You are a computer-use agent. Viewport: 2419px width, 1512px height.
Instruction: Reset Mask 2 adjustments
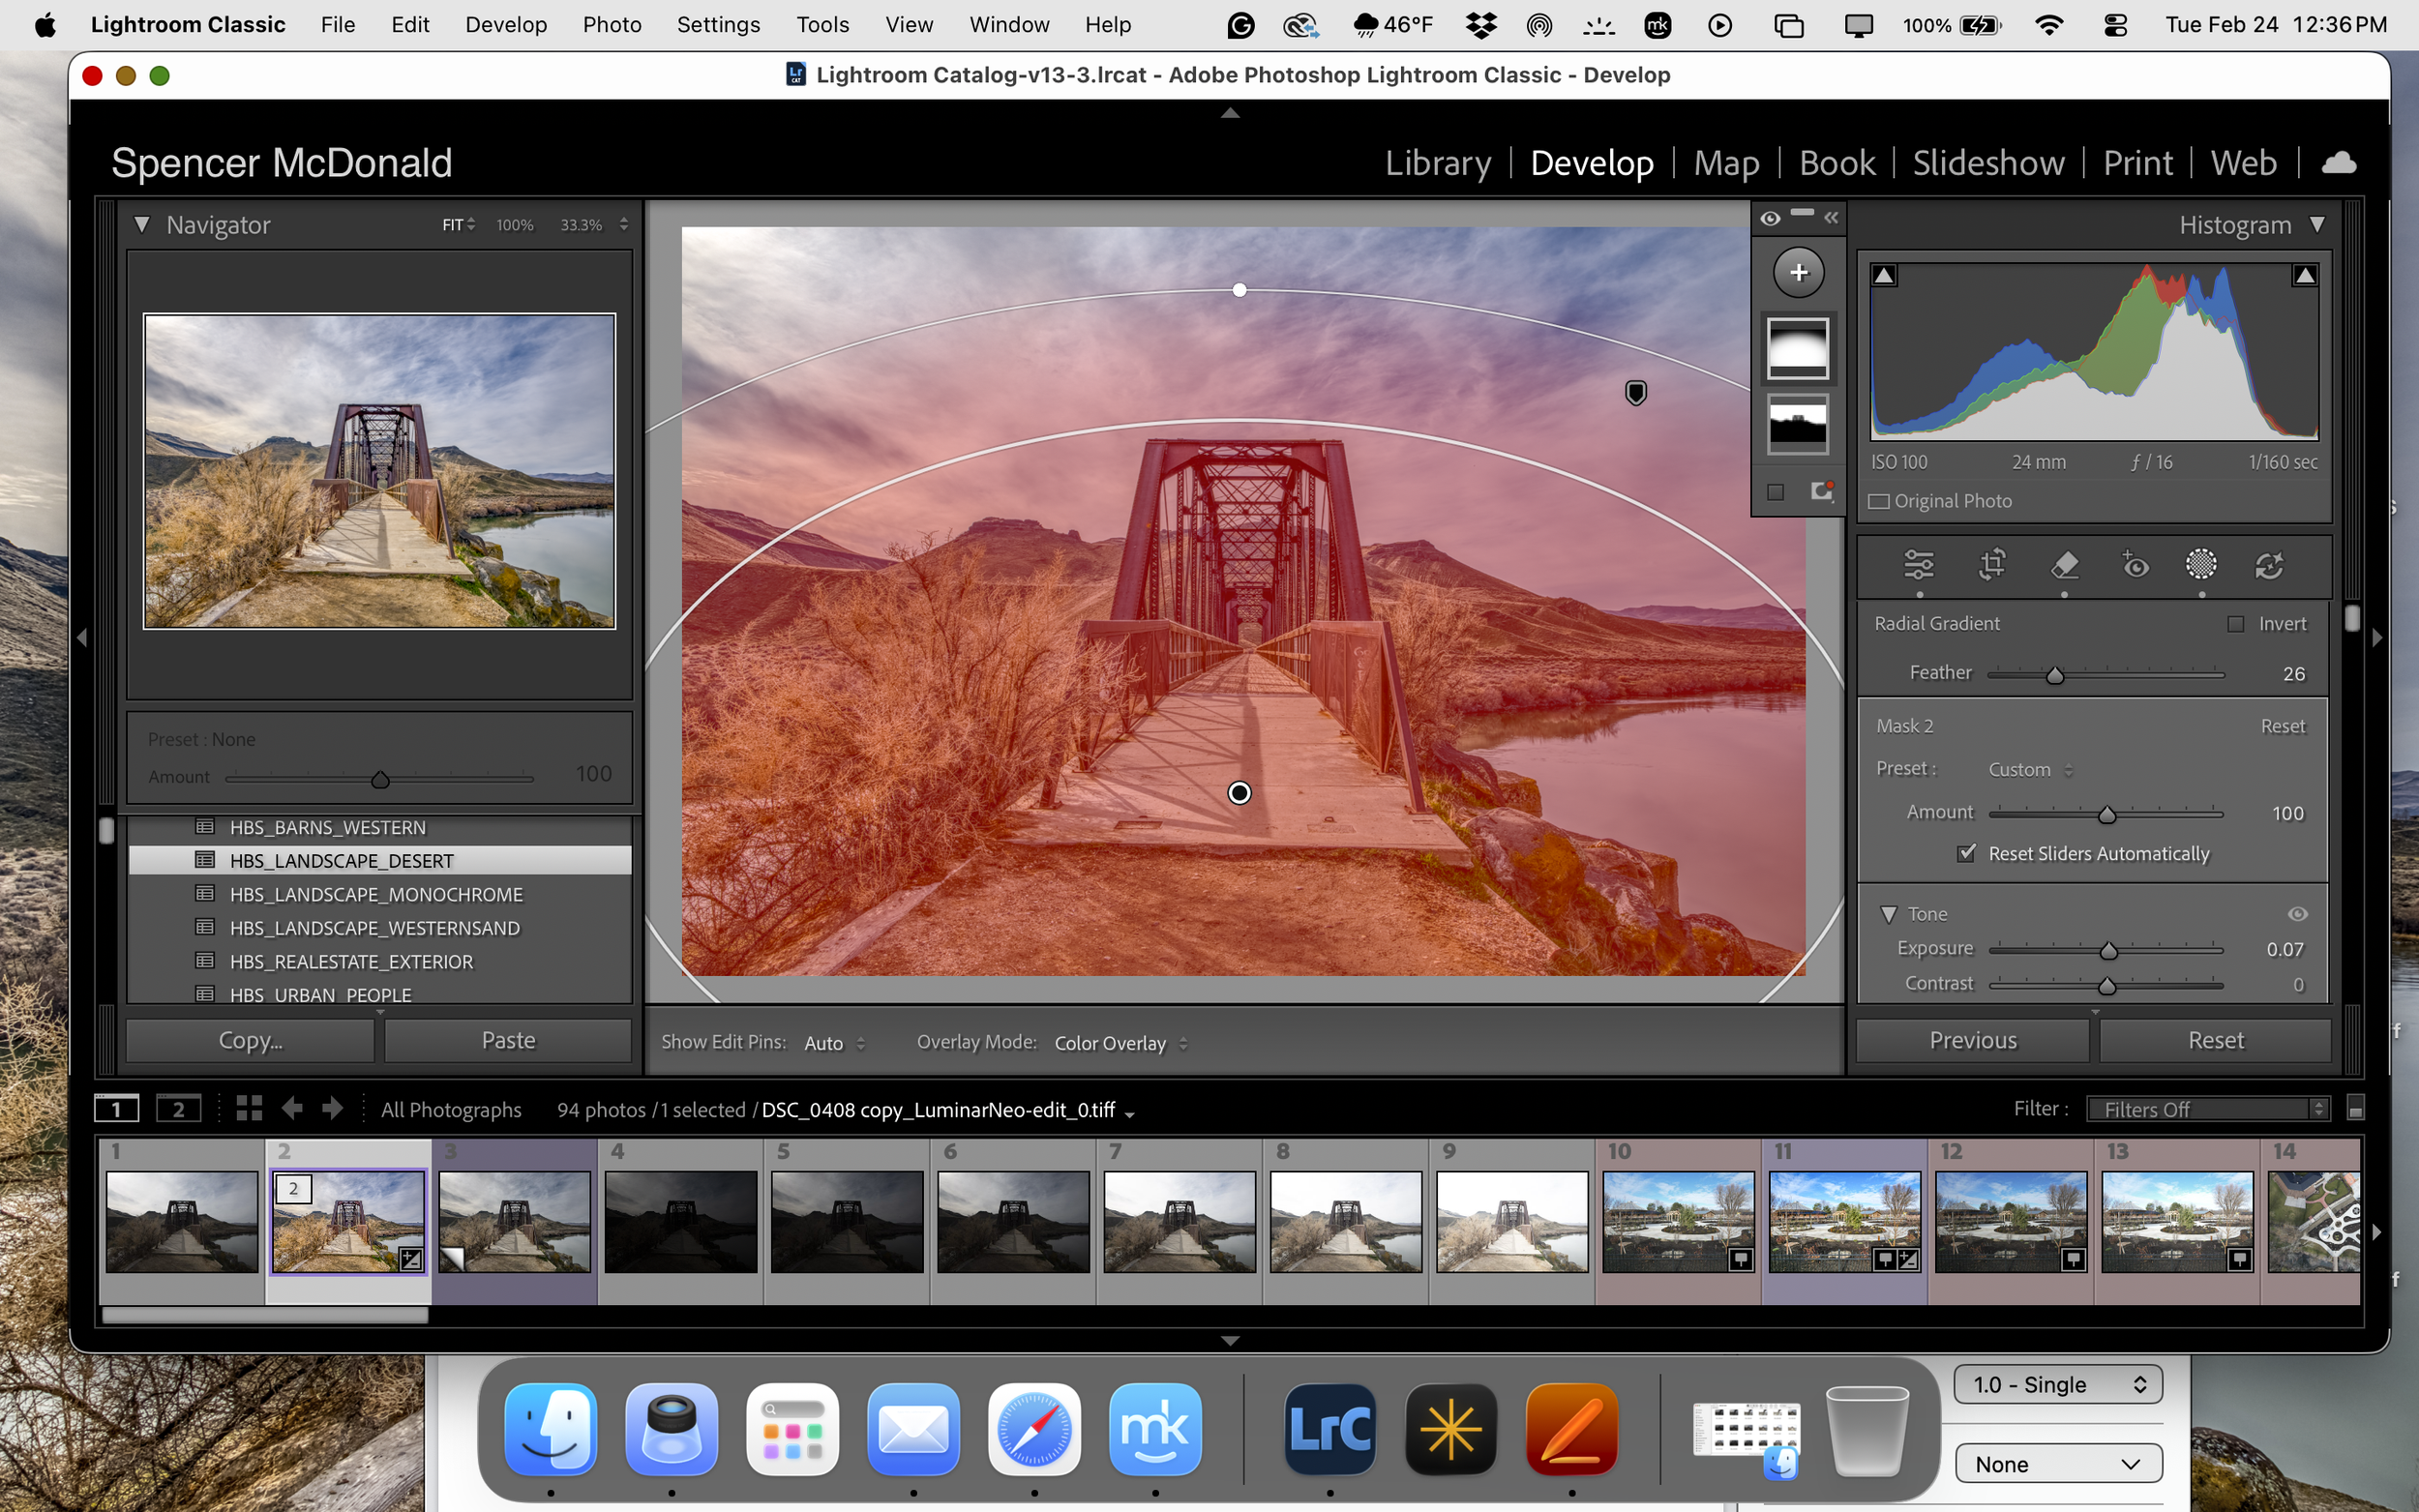pos(2283,725)
